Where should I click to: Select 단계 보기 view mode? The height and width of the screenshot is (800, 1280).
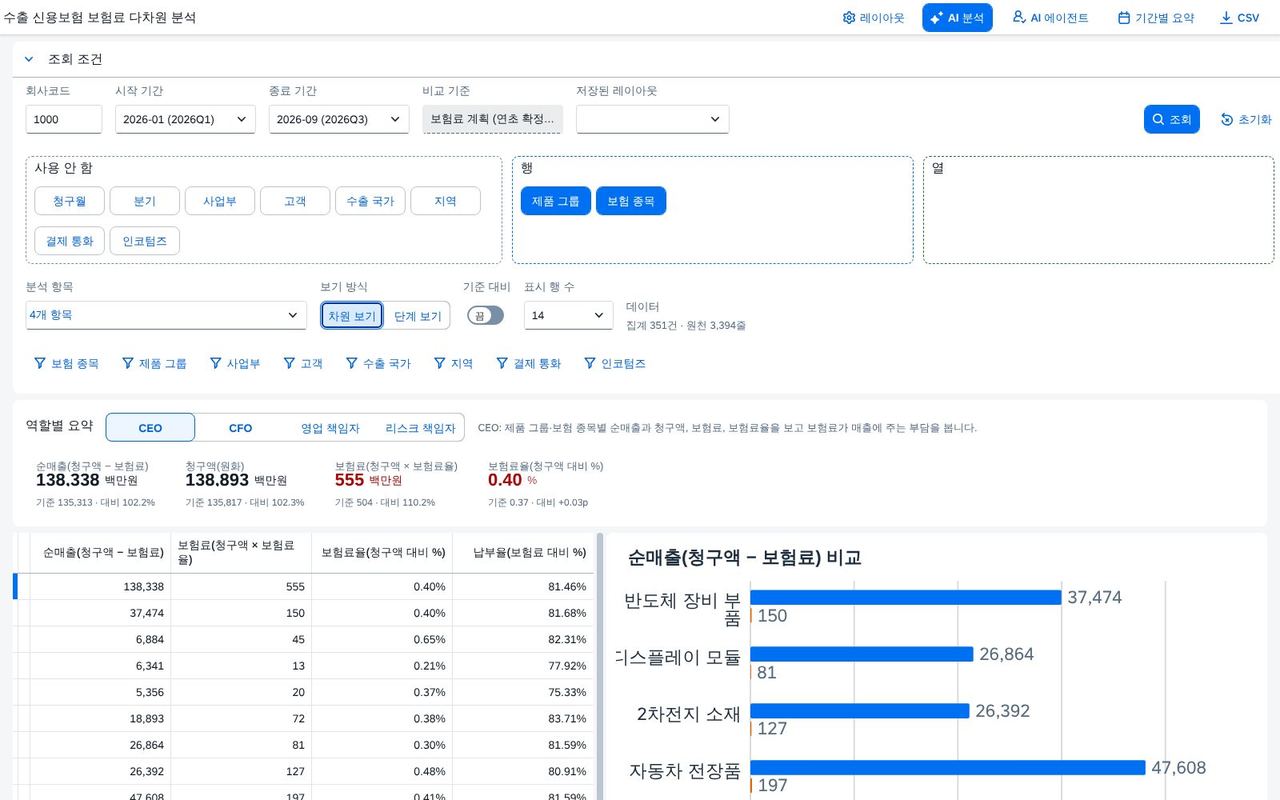tap(417, 316)
